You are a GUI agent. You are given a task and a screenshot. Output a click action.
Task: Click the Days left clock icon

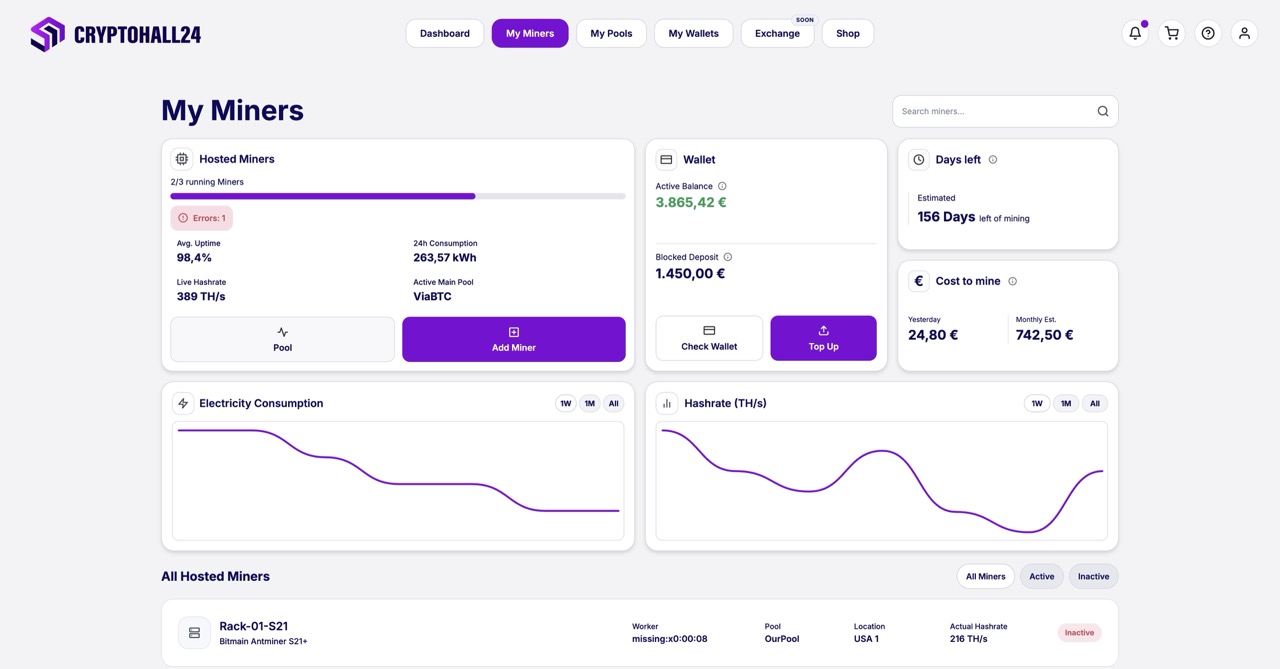(918, 159)
